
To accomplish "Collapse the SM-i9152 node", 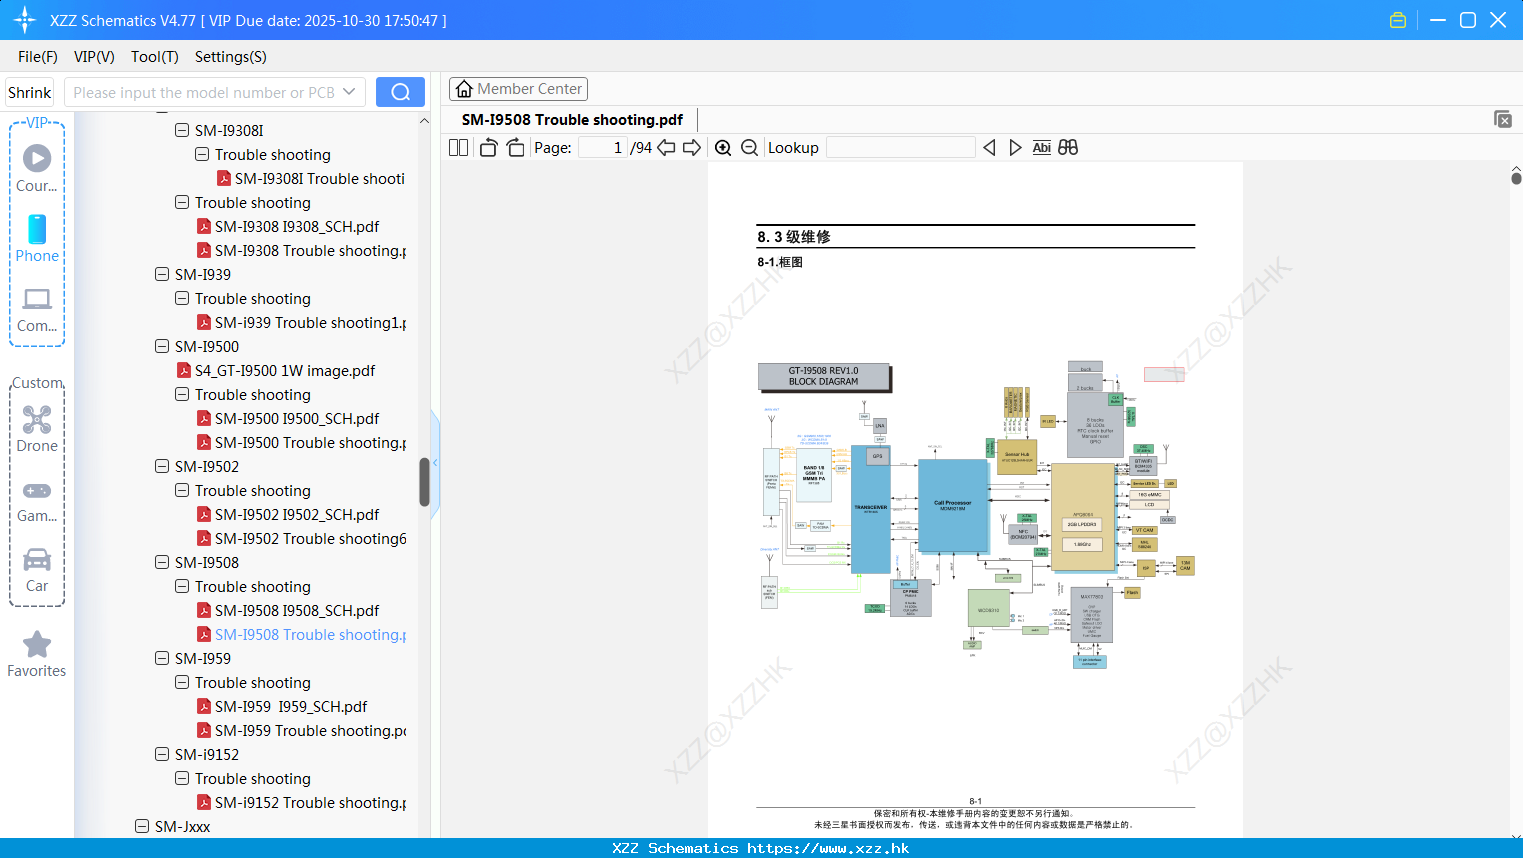I will [162, 754].
